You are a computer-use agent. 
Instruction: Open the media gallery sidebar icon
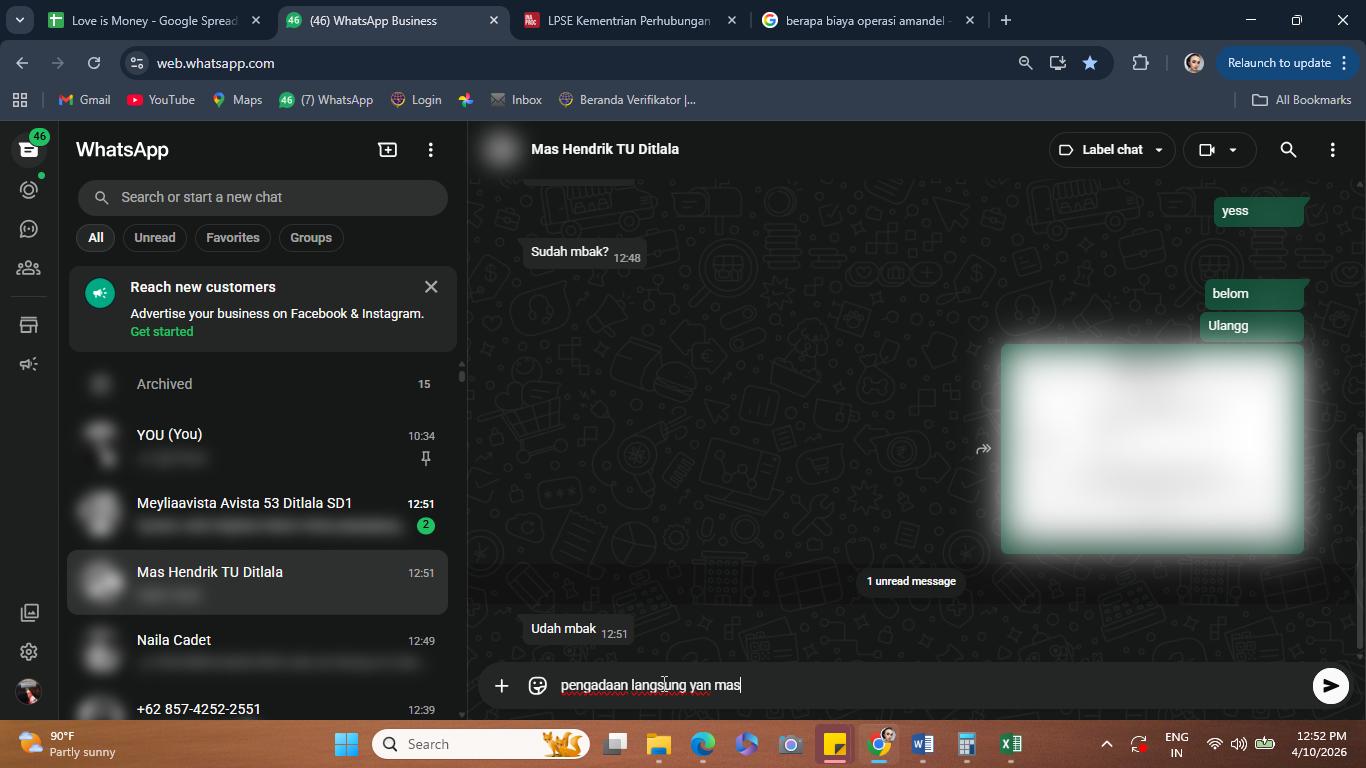point(29,612)
